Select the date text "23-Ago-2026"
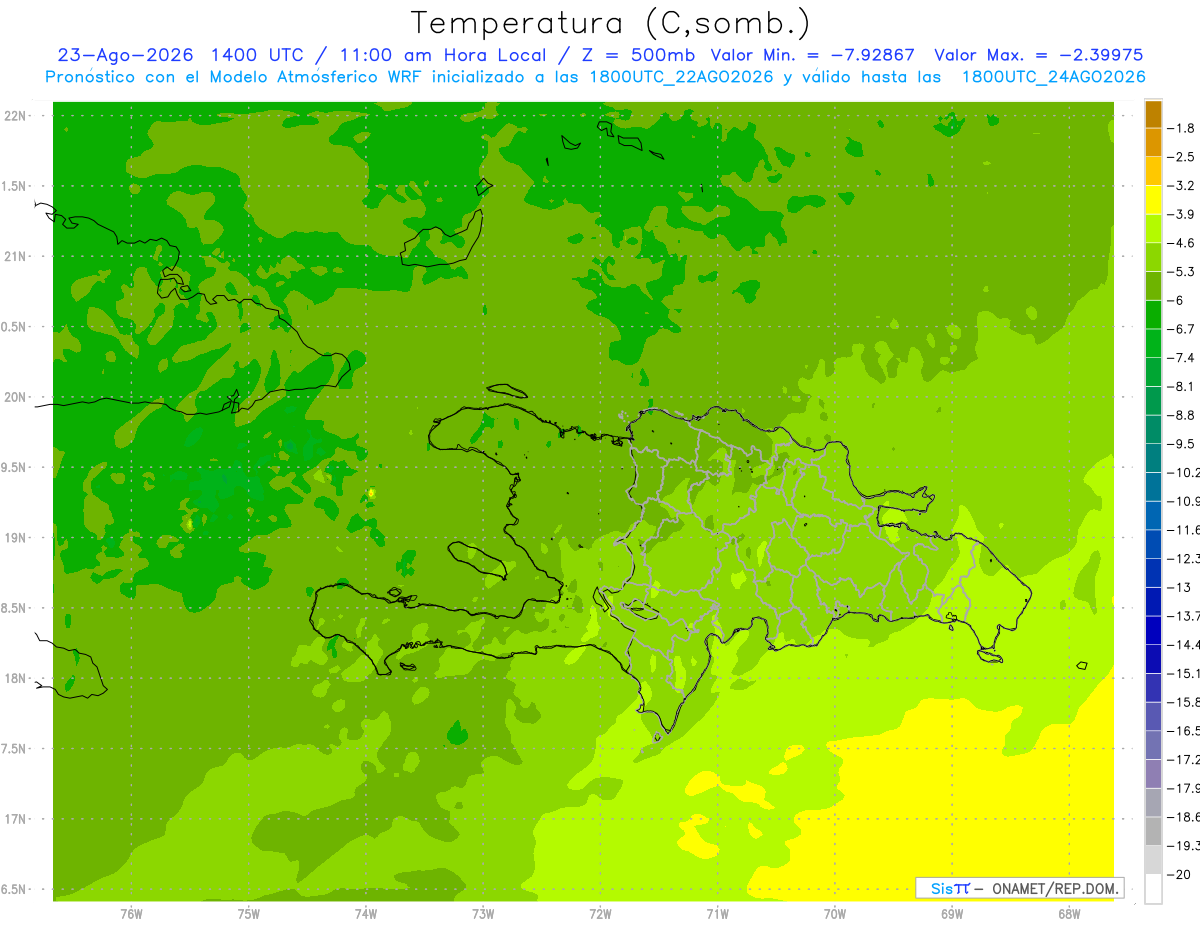The image size is (1200, 927). click(125, 55)
